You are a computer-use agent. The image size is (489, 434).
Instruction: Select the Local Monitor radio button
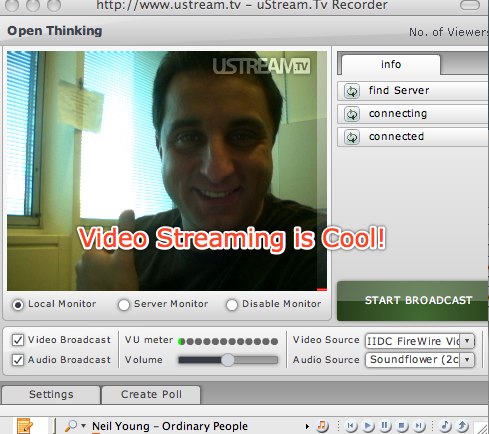click(x=18, y=305)
